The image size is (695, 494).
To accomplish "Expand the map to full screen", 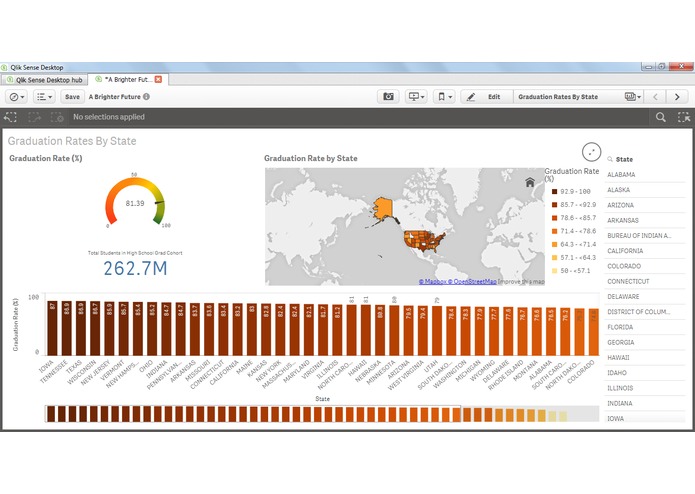I will pyautogui.click(x=591, y=152).
